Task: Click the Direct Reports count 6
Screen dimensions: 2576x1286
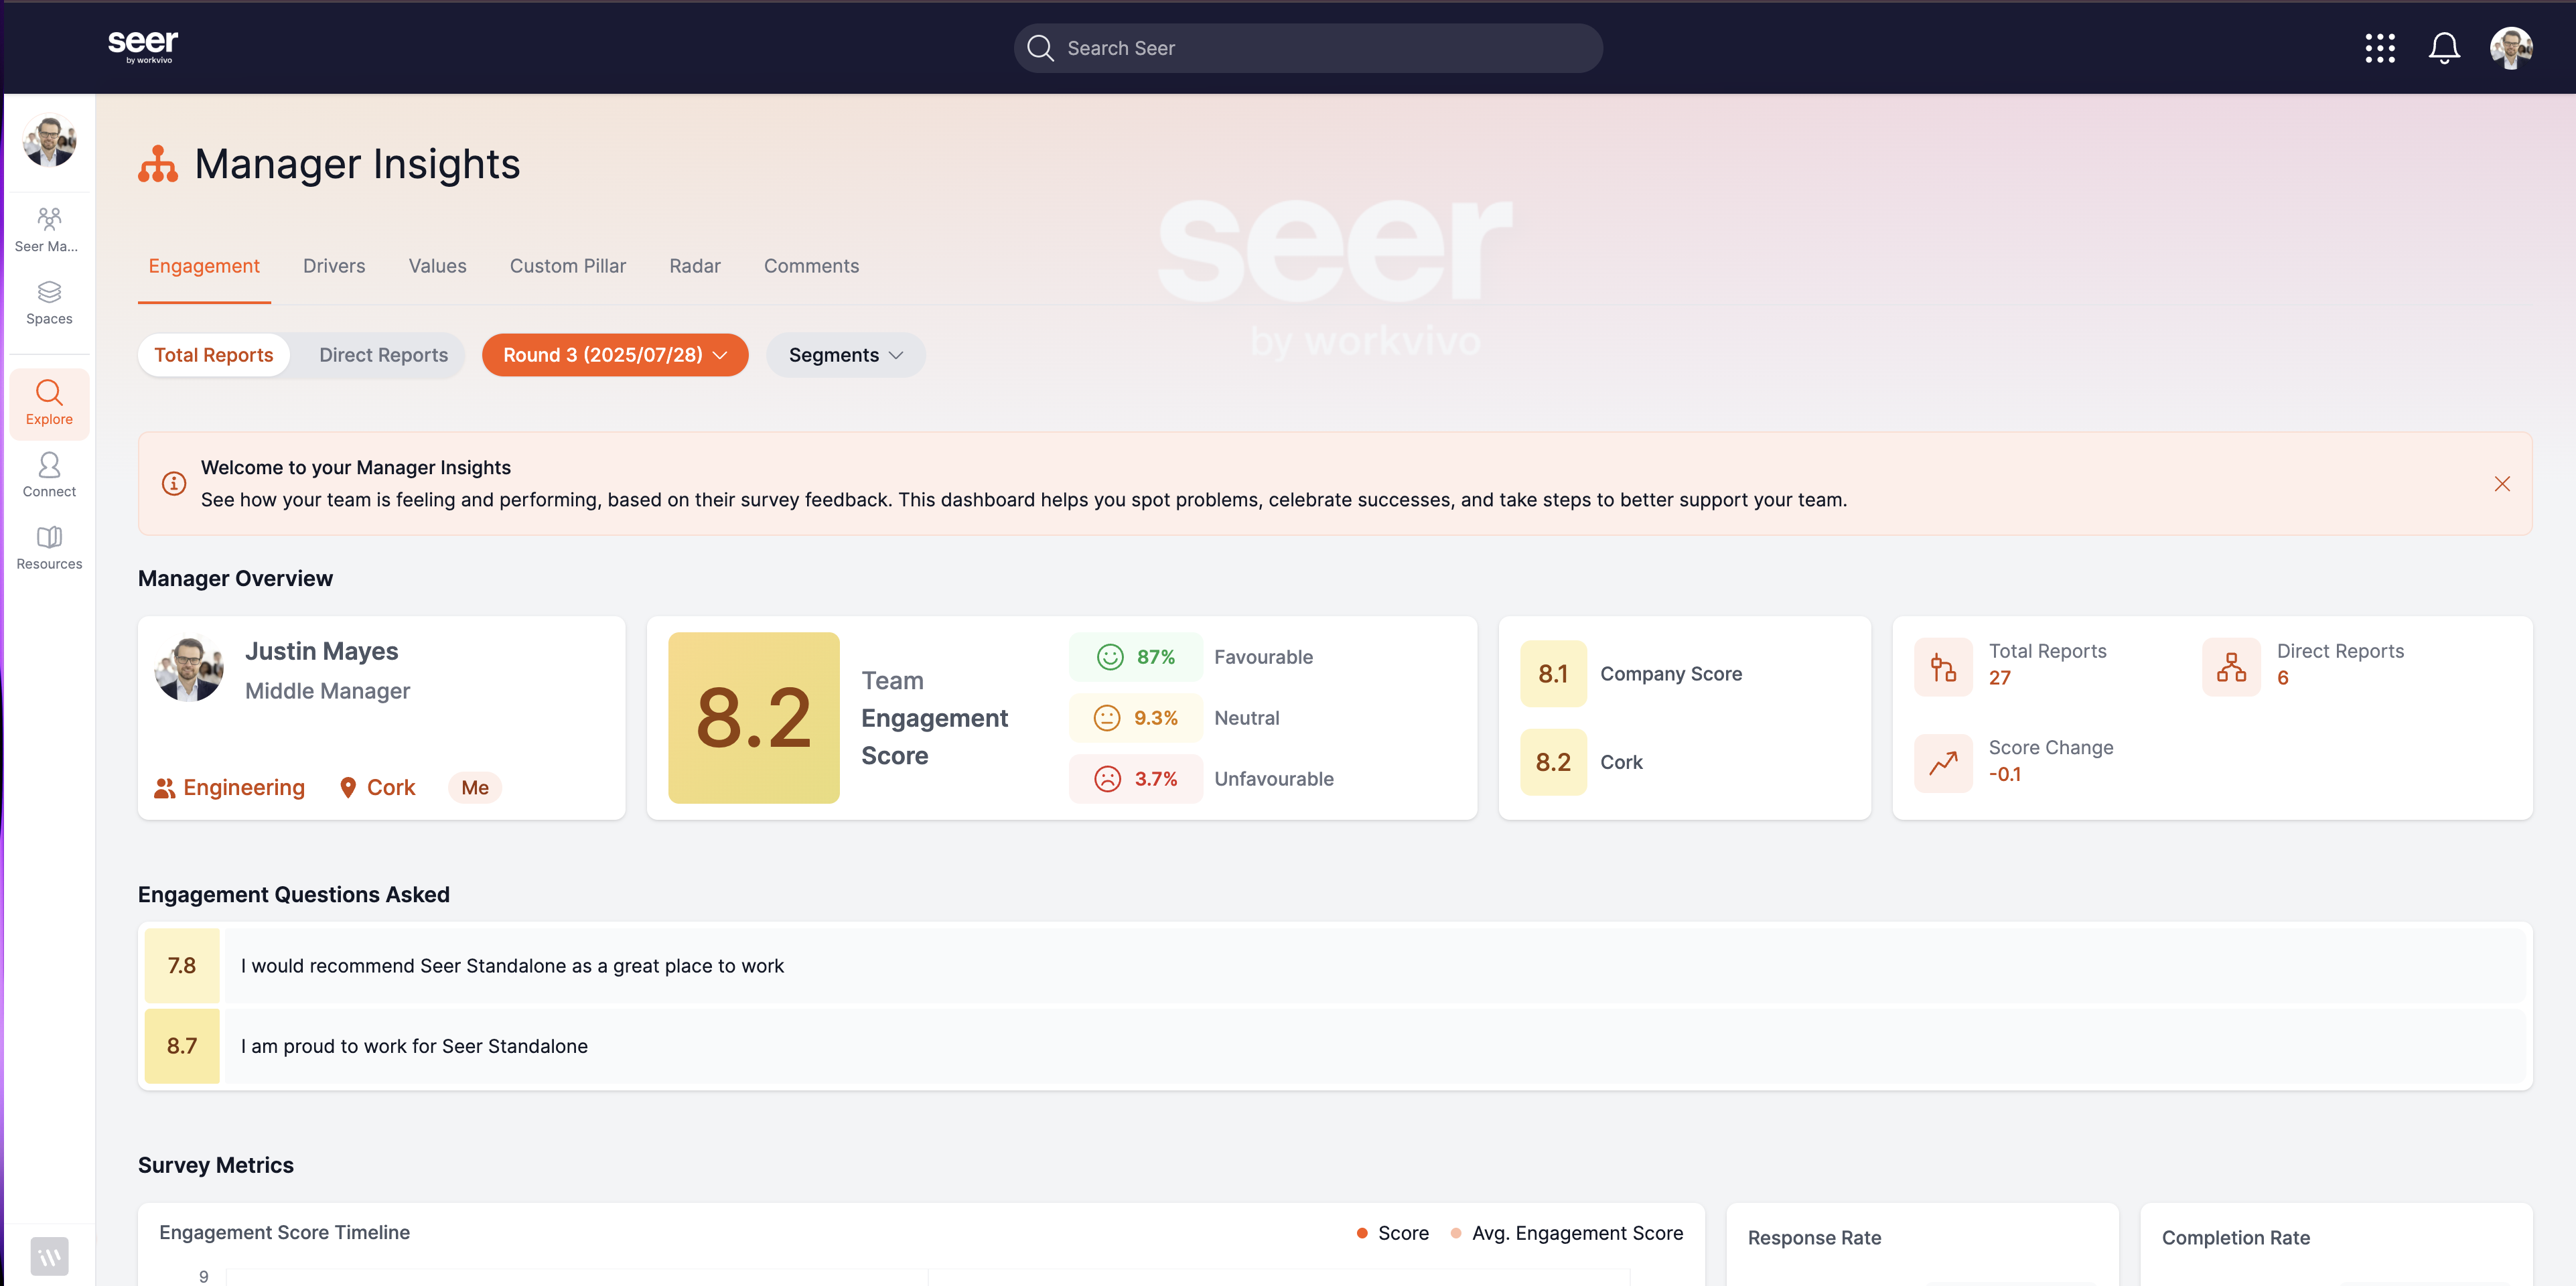Action: (2283, 678)
